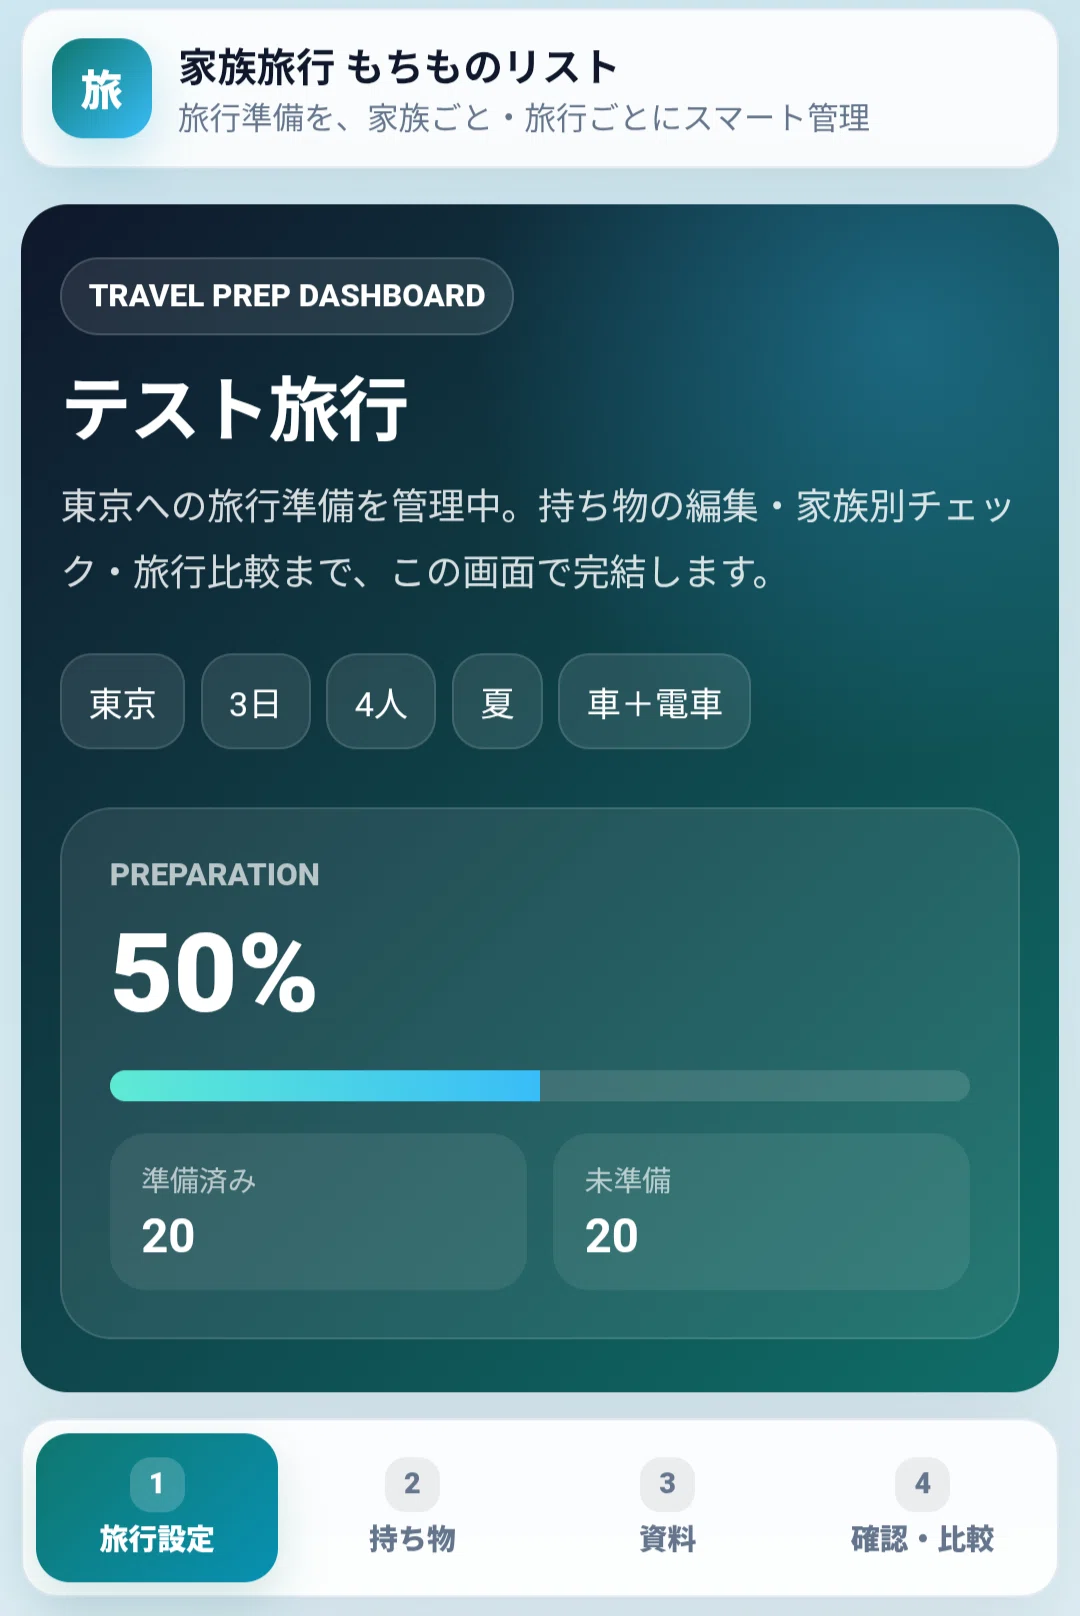1080x1616 pixels.
Task: Switch to the 持ち物 tab
Action: [412, 1508]
